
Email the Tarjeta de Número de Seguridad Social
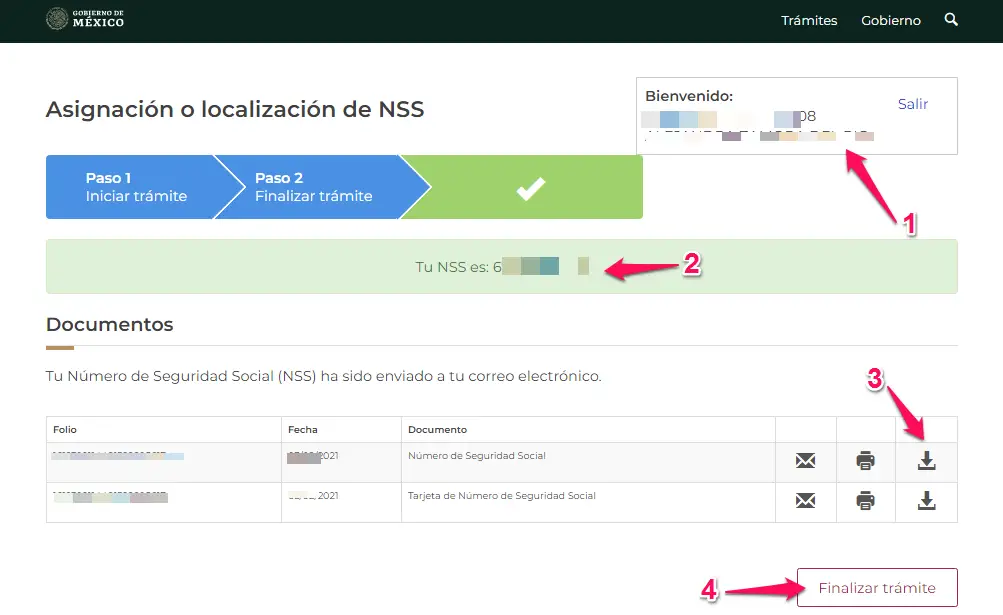click(805, 500)
